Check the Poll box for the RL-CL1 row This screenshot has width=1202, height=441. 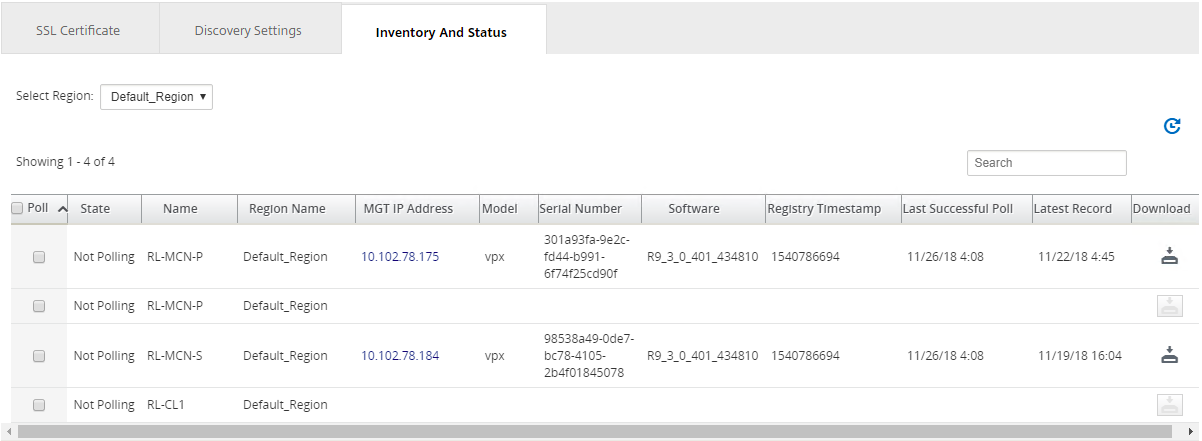pos(39,405)
